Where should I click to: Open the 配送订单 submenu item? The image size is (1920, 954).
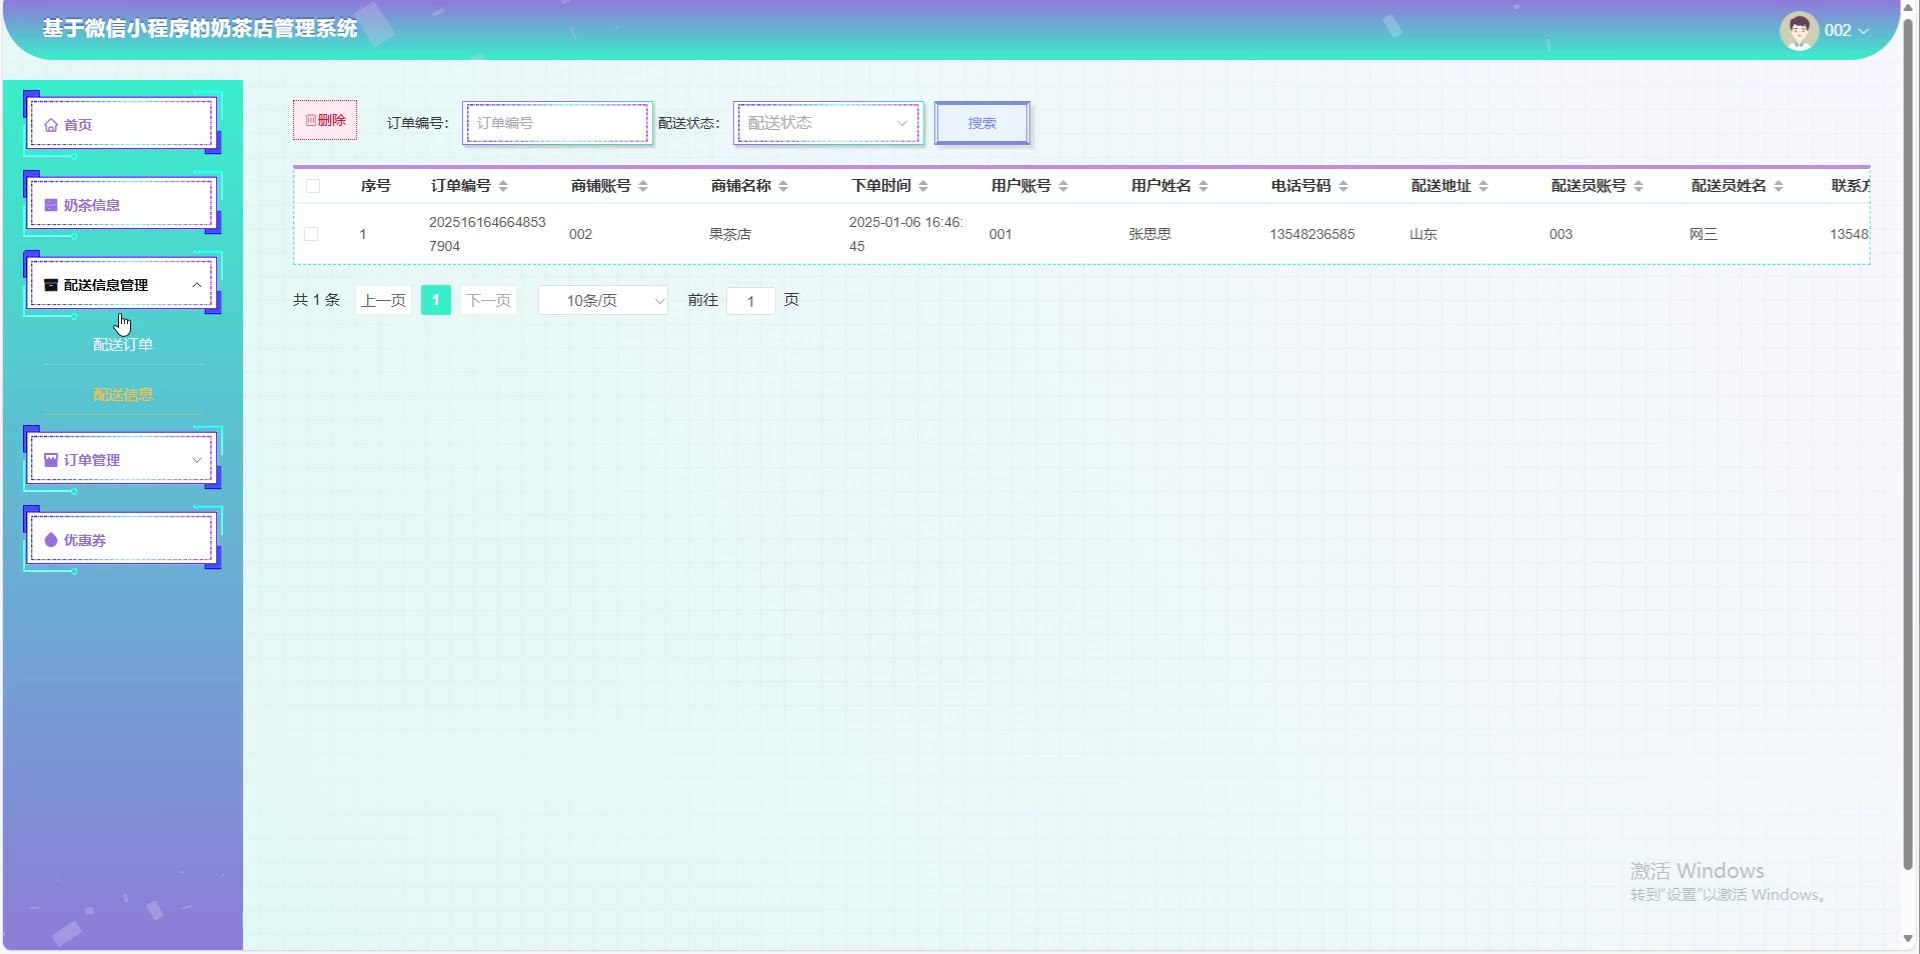click(123, 344)
